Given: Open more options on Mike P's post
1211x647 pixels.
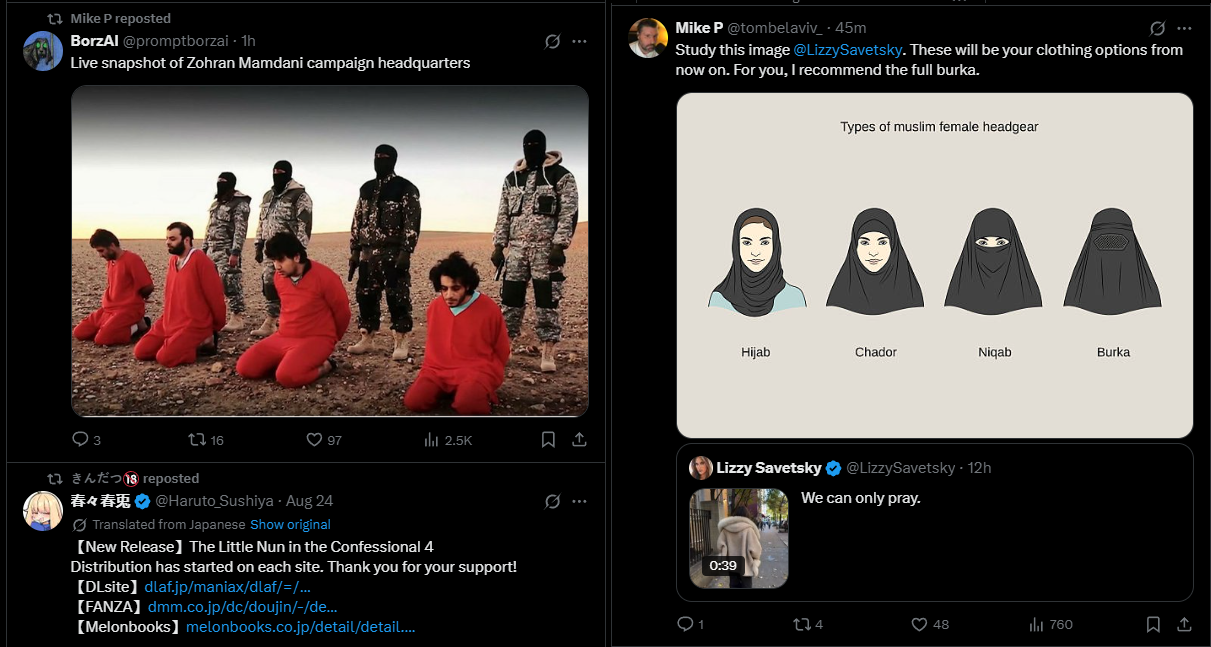Looking at the screenshot, I should pos(1184,28).
